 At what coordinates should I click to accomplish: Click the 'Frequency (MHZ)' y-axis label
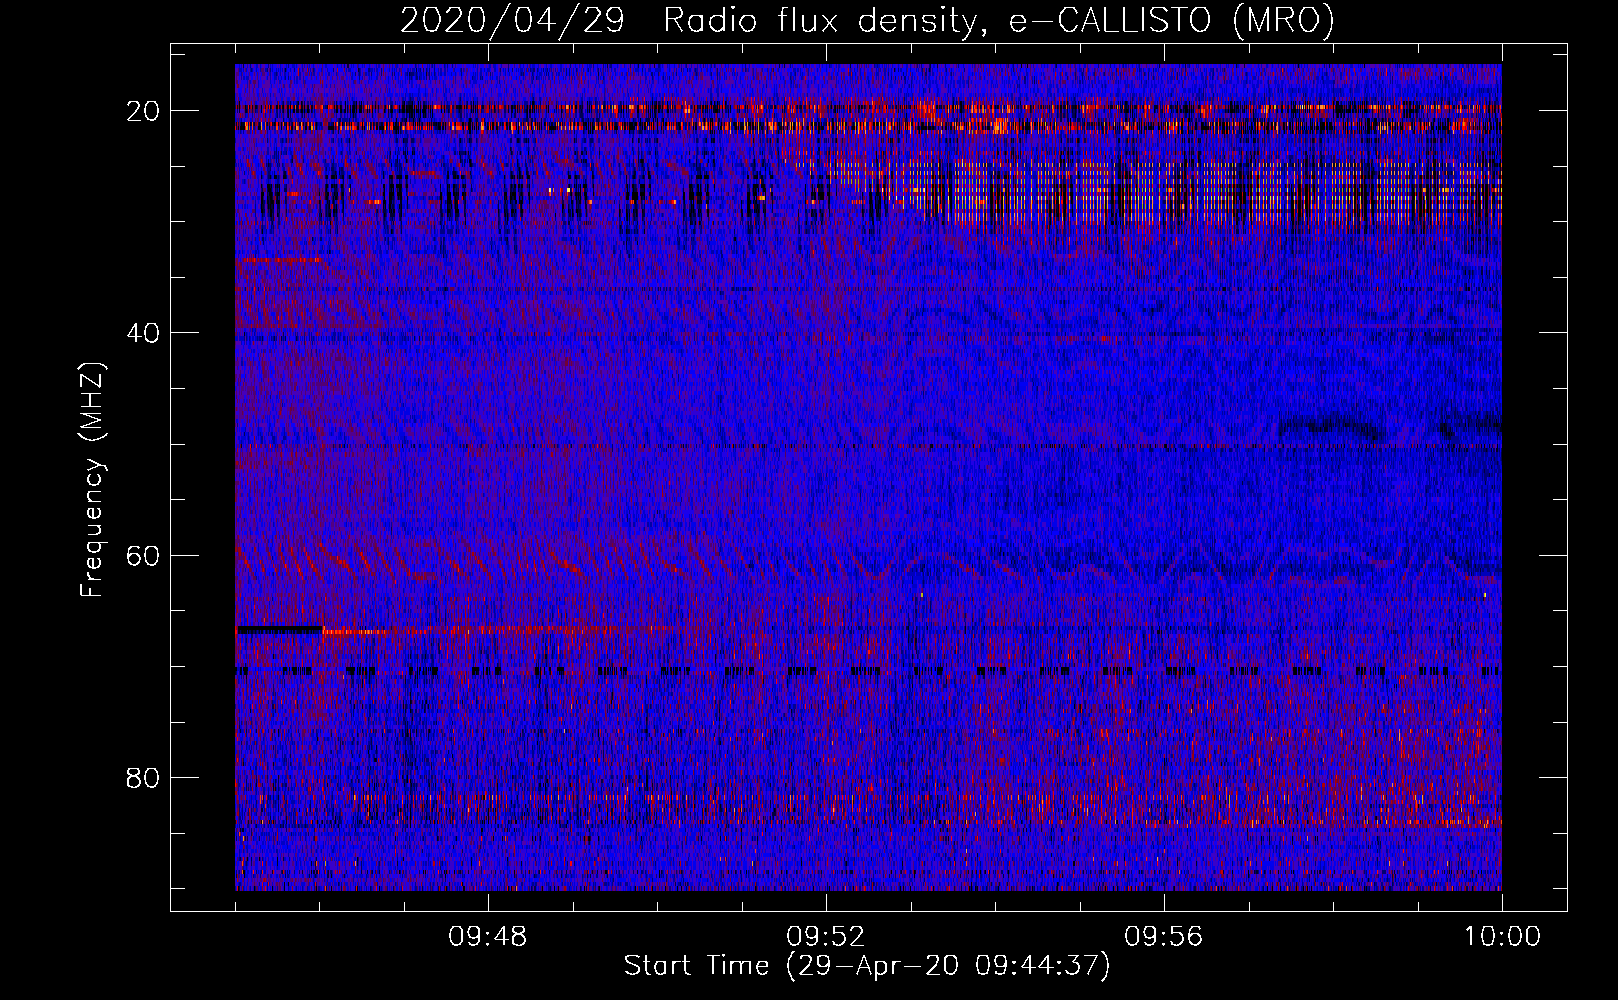coord(92,479)
